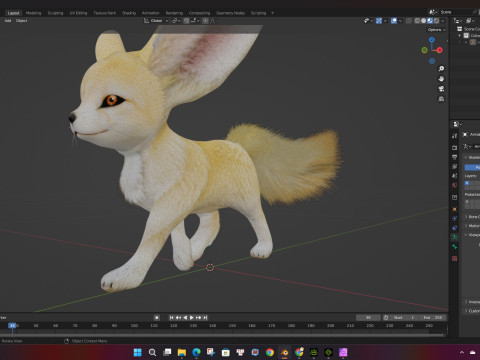Open the Scripting workspace tab
Image resolution: width=480 pixels, height=360 pixels.
[258, 13]
